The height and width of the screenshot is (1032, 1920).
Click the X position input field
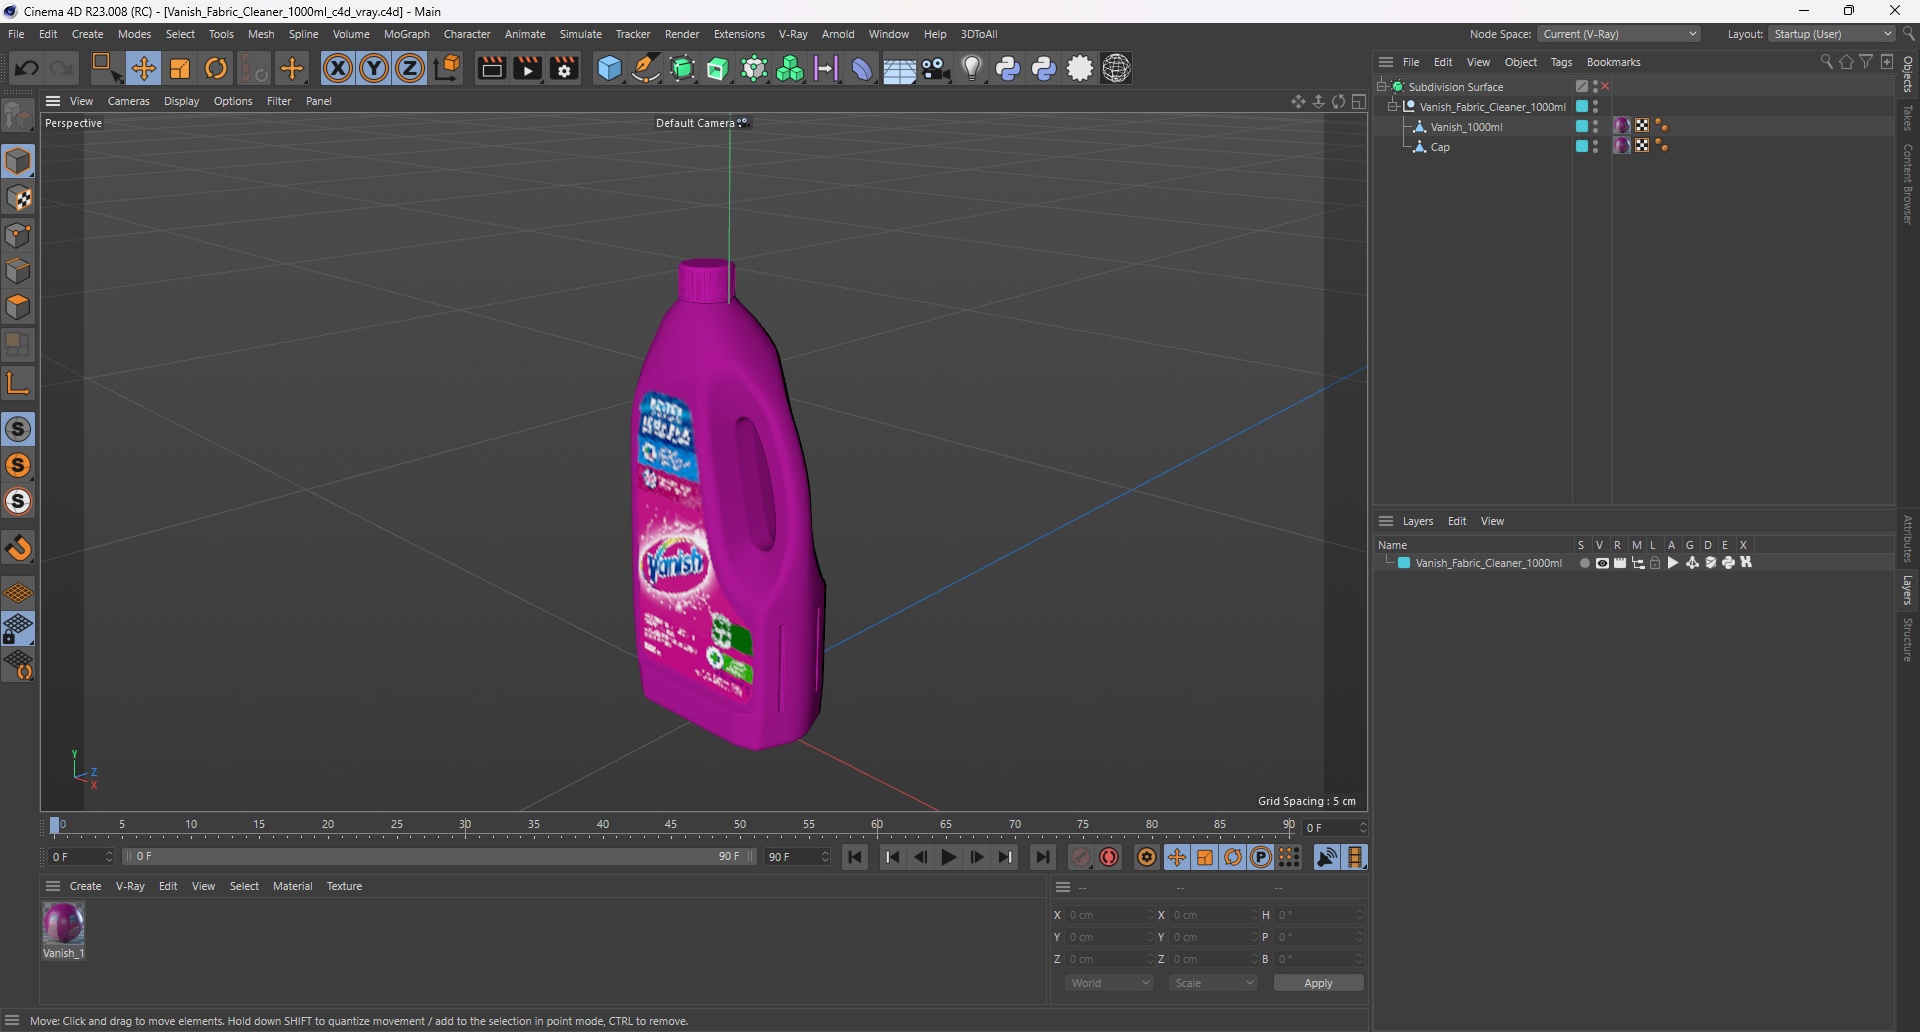tap(1108, 915)
